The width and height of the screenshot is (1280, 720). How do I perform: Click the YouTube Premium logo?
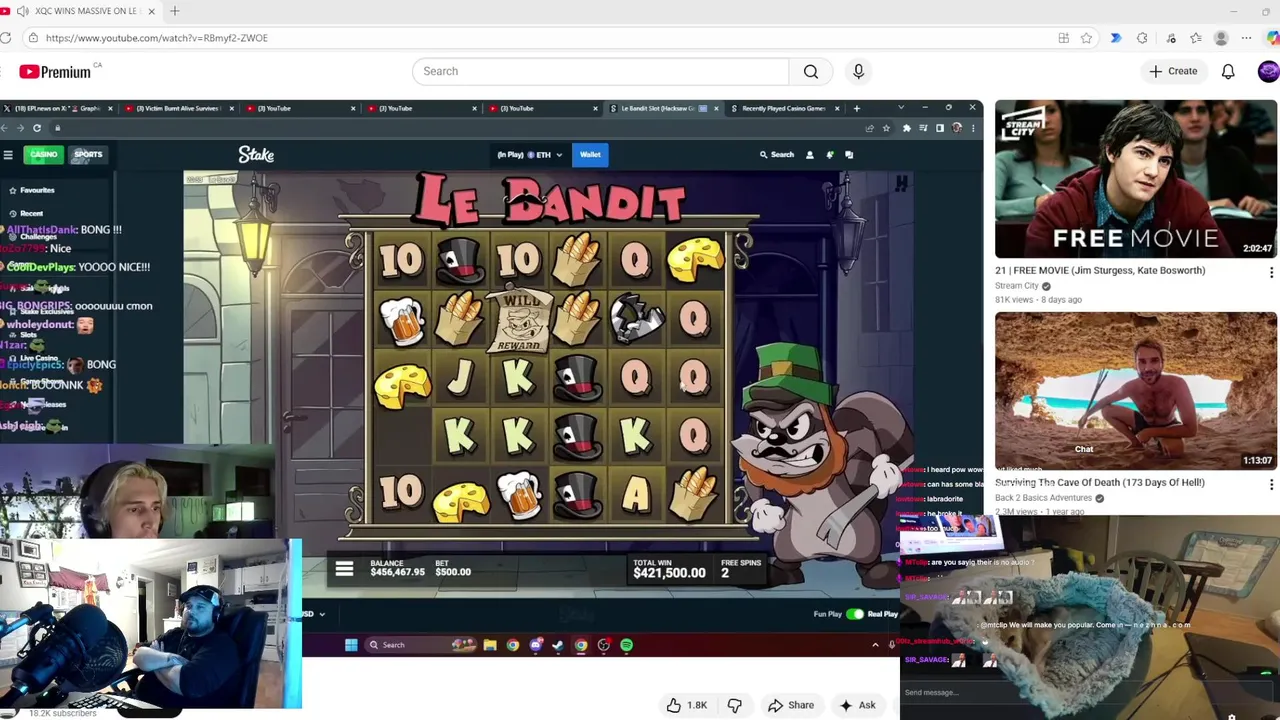click(x=55, y=71)
